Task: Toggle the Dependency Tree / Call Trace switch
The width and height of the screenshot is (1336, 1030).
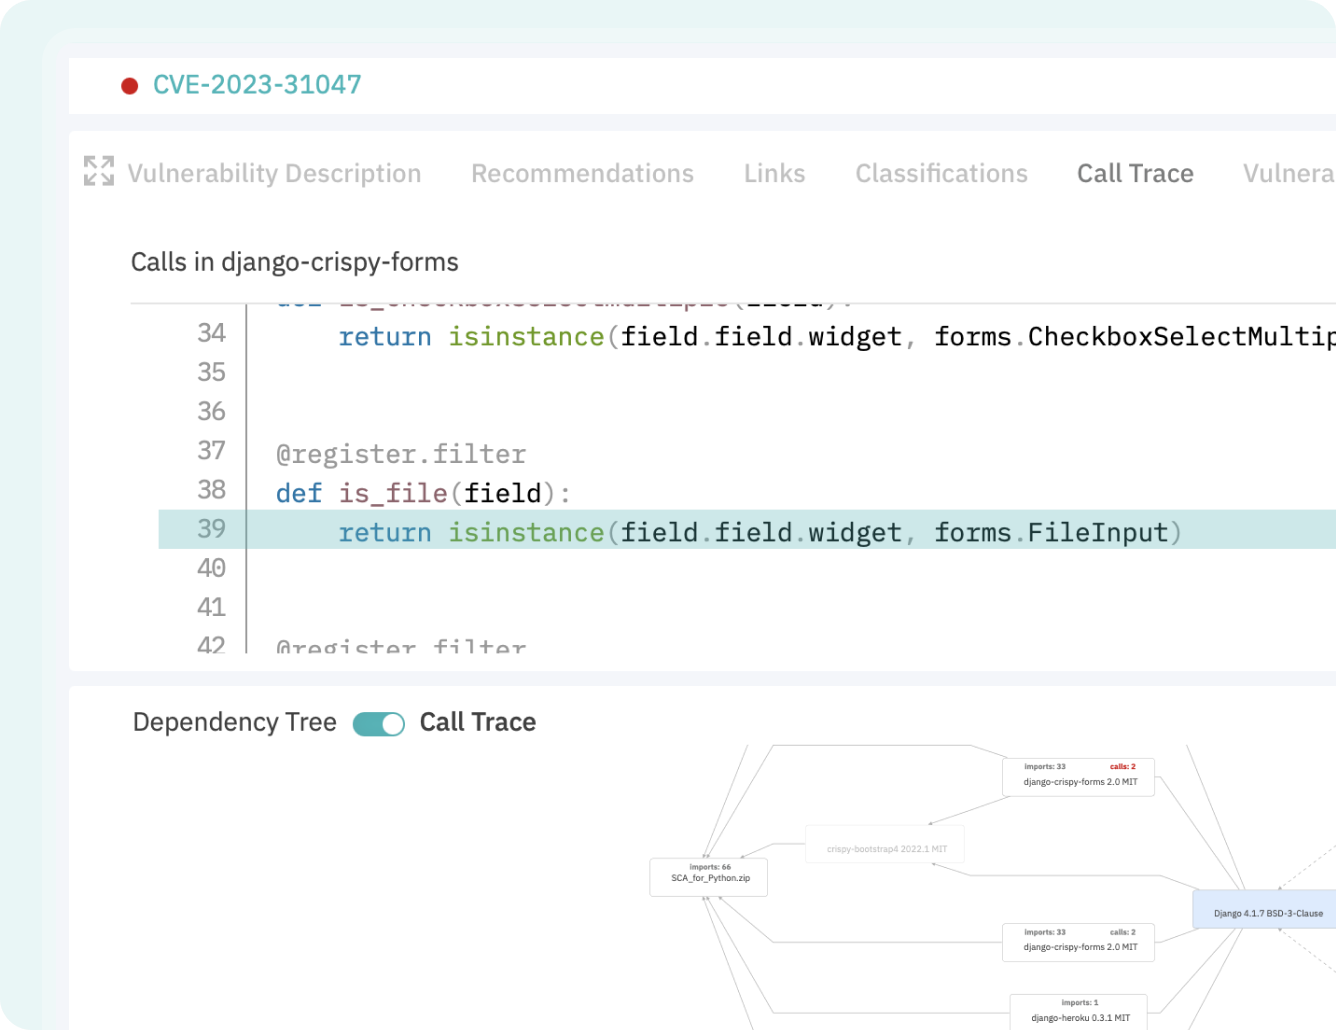Action: 379,723
